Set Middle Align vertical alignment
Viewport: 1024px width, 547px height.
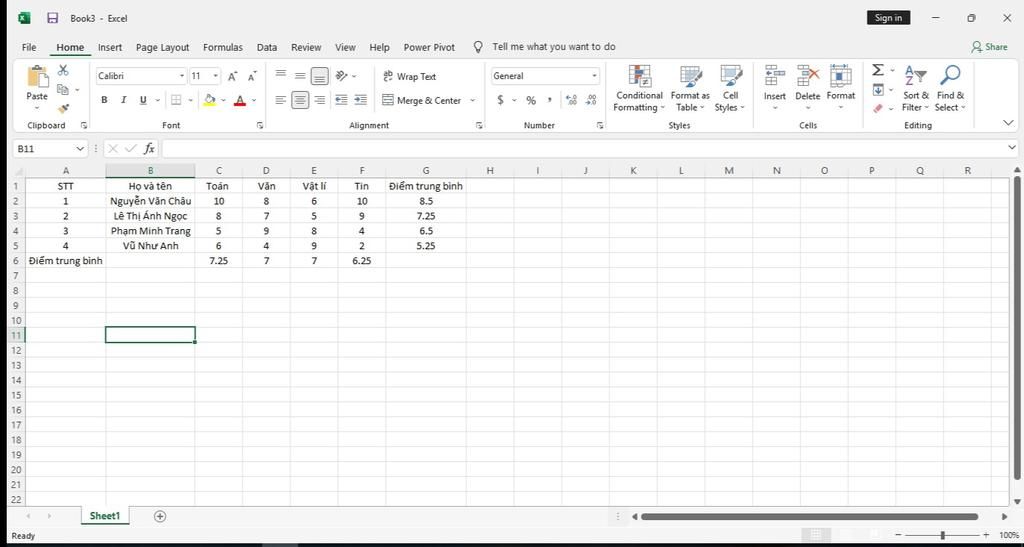[x=300, y=76]
